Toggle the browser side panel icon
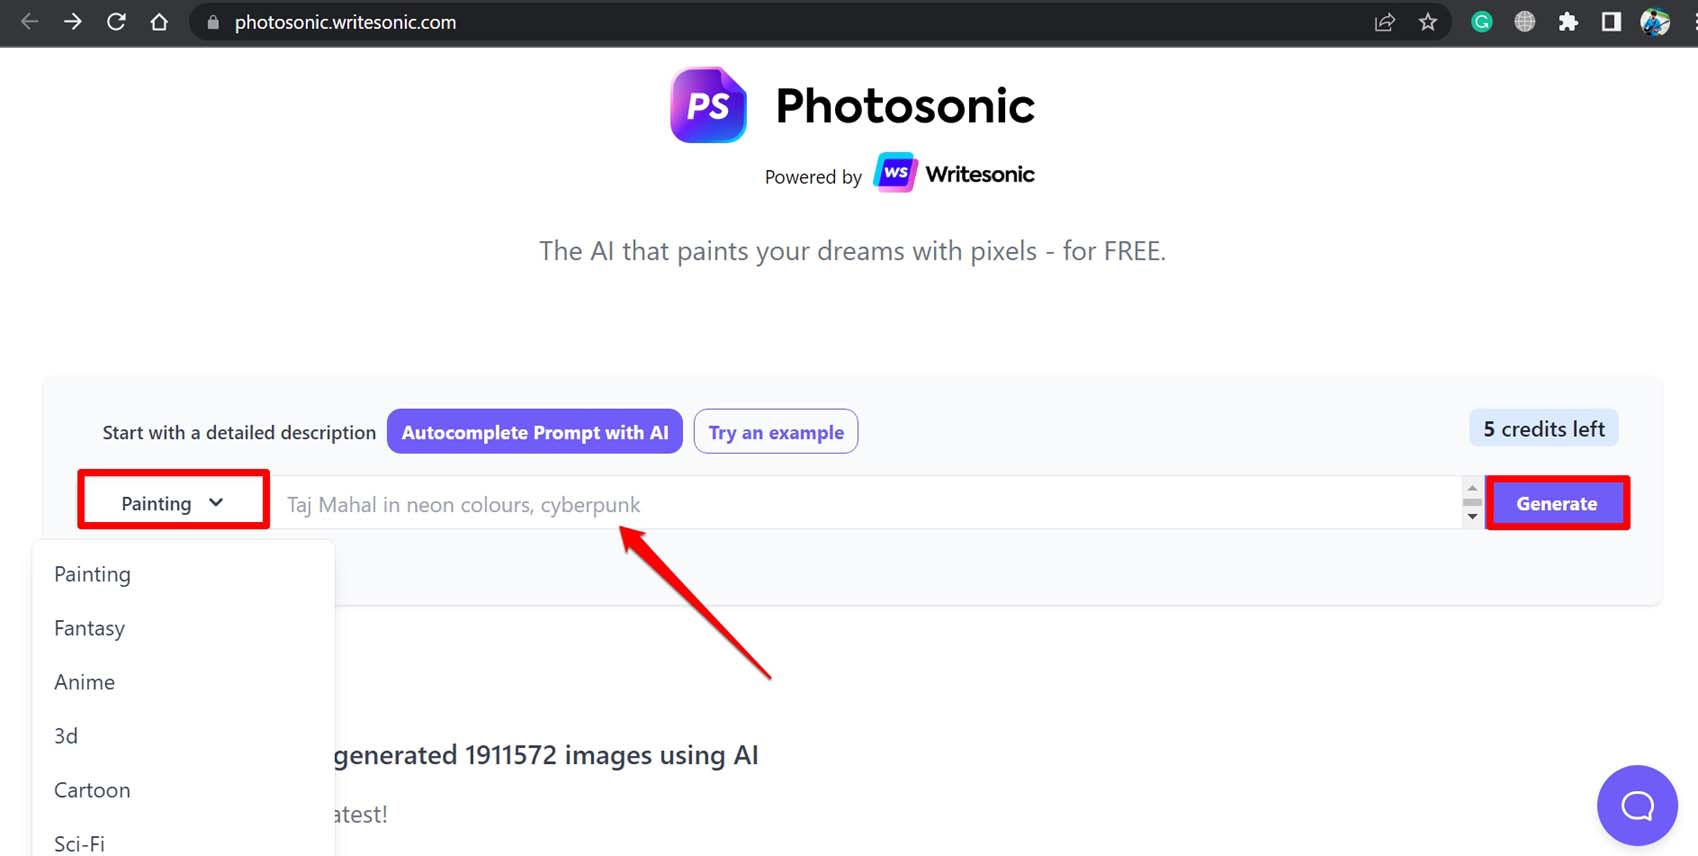1698x856 pixels. [1611, 22]
